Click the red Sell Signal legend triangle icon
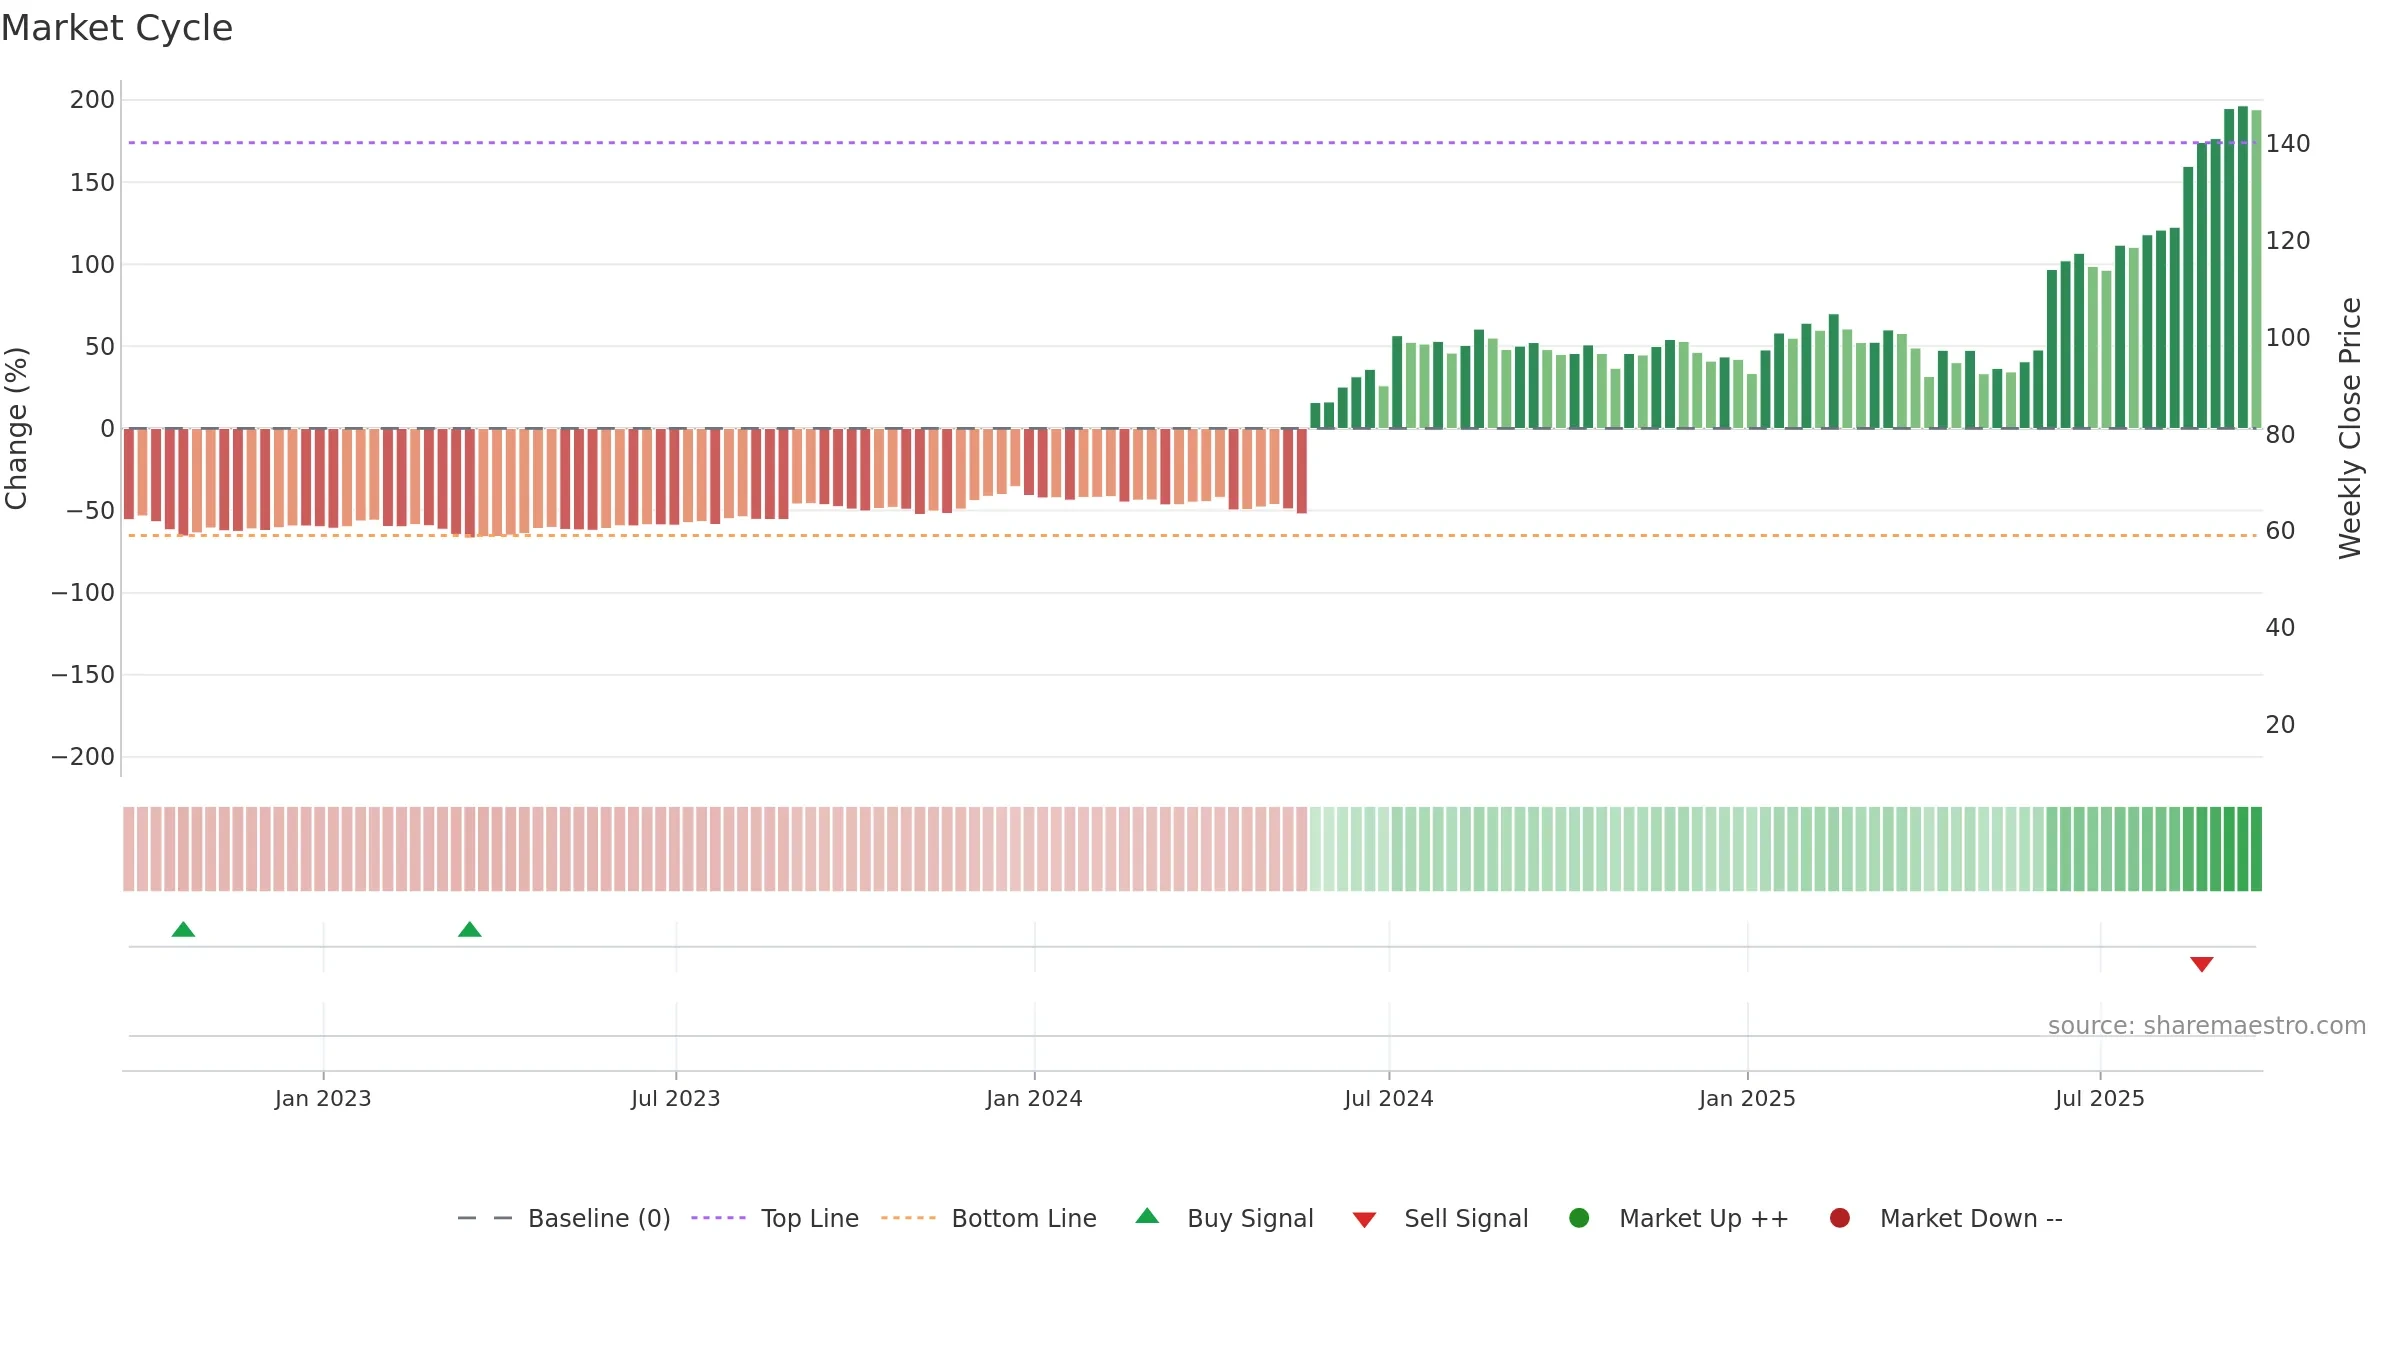 pos(1365,1220)
